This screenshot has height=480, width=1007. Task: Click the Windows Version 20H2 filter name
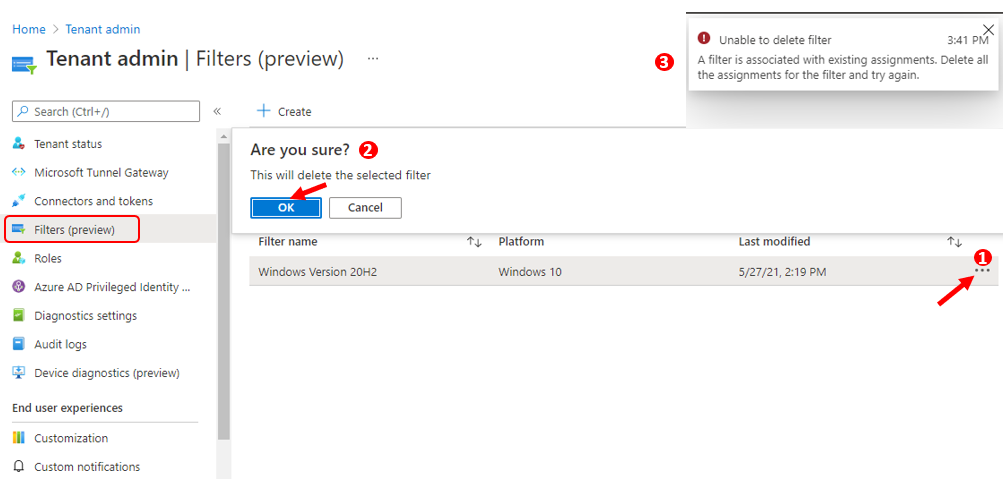coord(317,272)
